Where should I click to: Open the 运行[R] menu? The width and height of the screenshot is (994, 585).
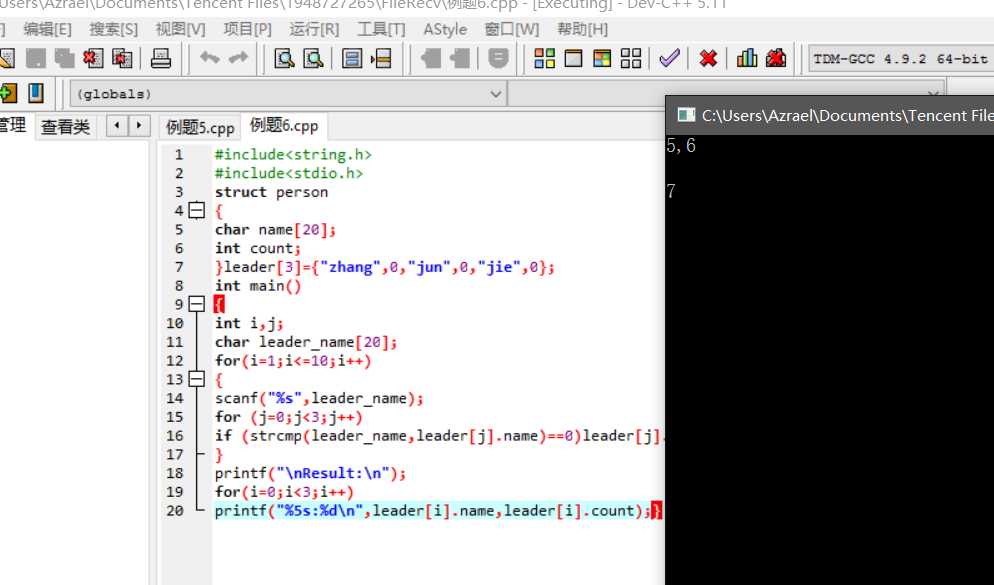point(314,29)
